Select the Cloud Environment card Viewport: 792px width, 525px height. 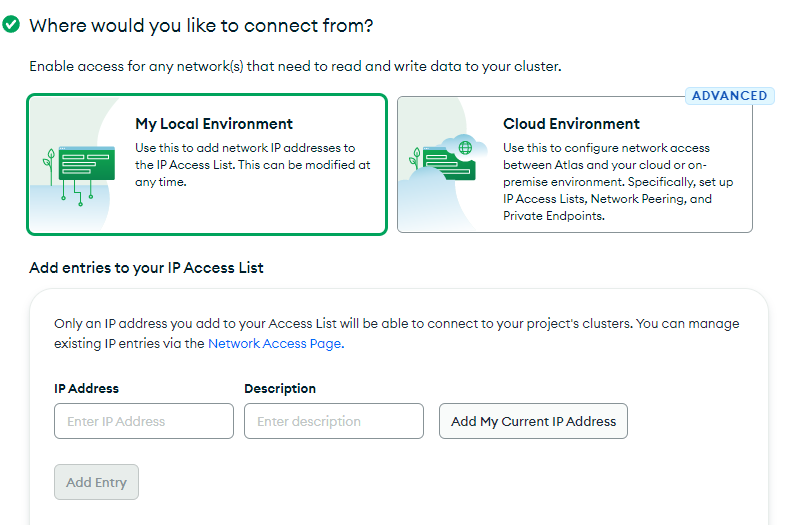pyautogui.click(x=575, y=165)
